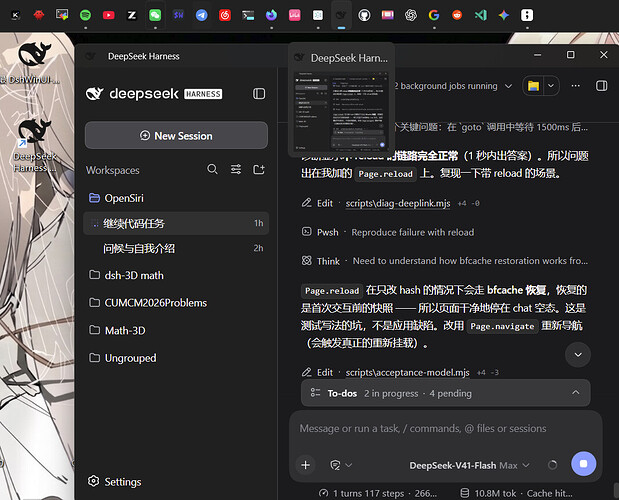619x500 pixels.
Task: Click the Think brain icon
Action: click(307, 260)
